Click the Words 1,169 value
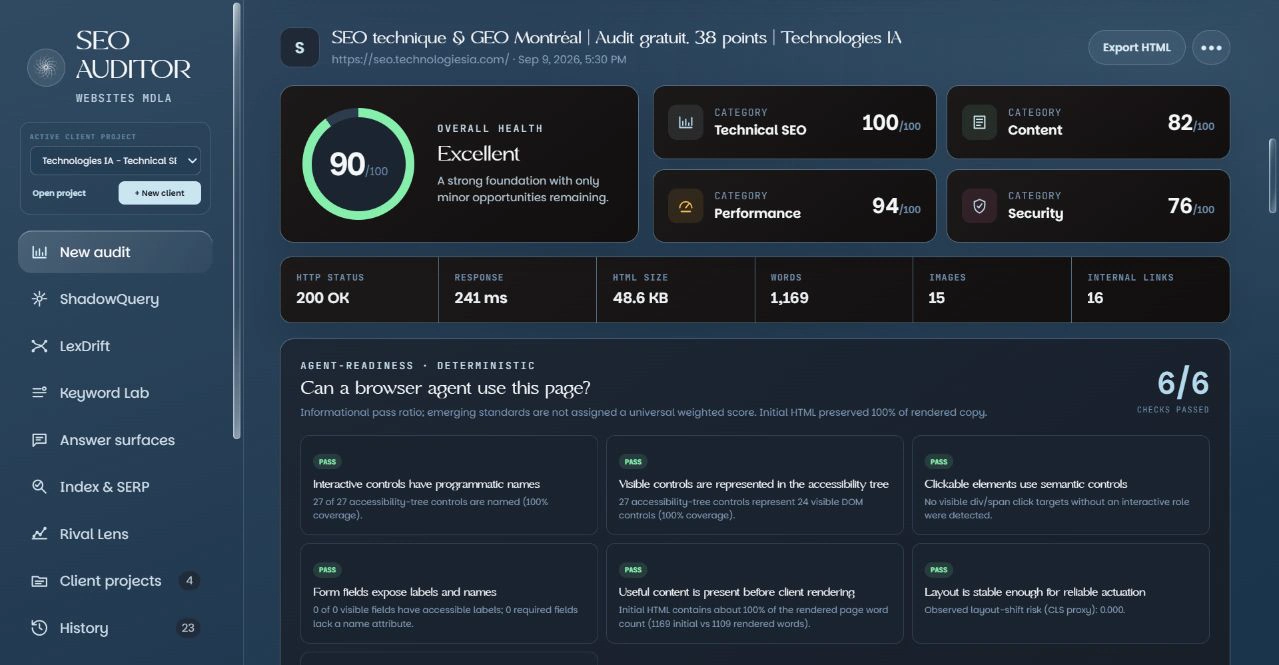 point(789,298)
